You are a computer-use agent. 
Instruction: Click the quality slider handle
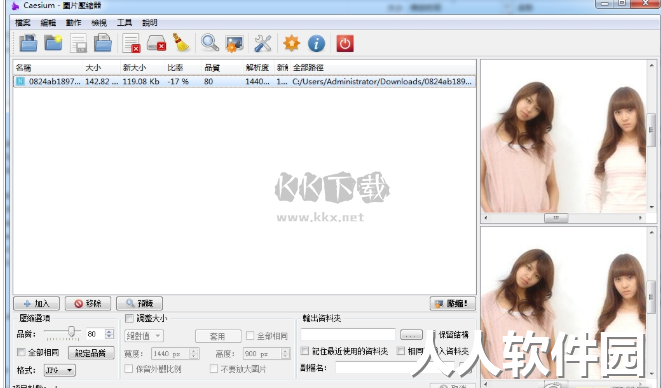72,331
